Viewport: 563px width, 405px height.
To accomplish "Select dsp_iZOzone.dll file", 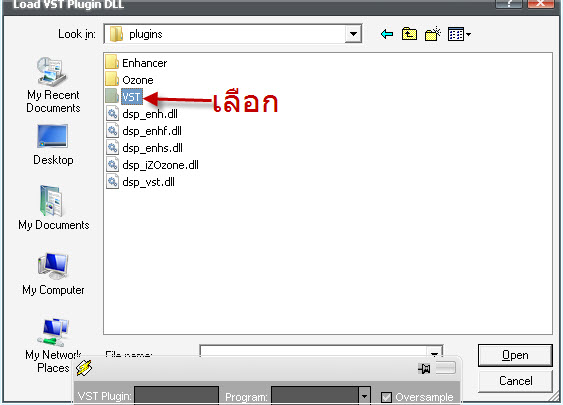I will [153, 165].
